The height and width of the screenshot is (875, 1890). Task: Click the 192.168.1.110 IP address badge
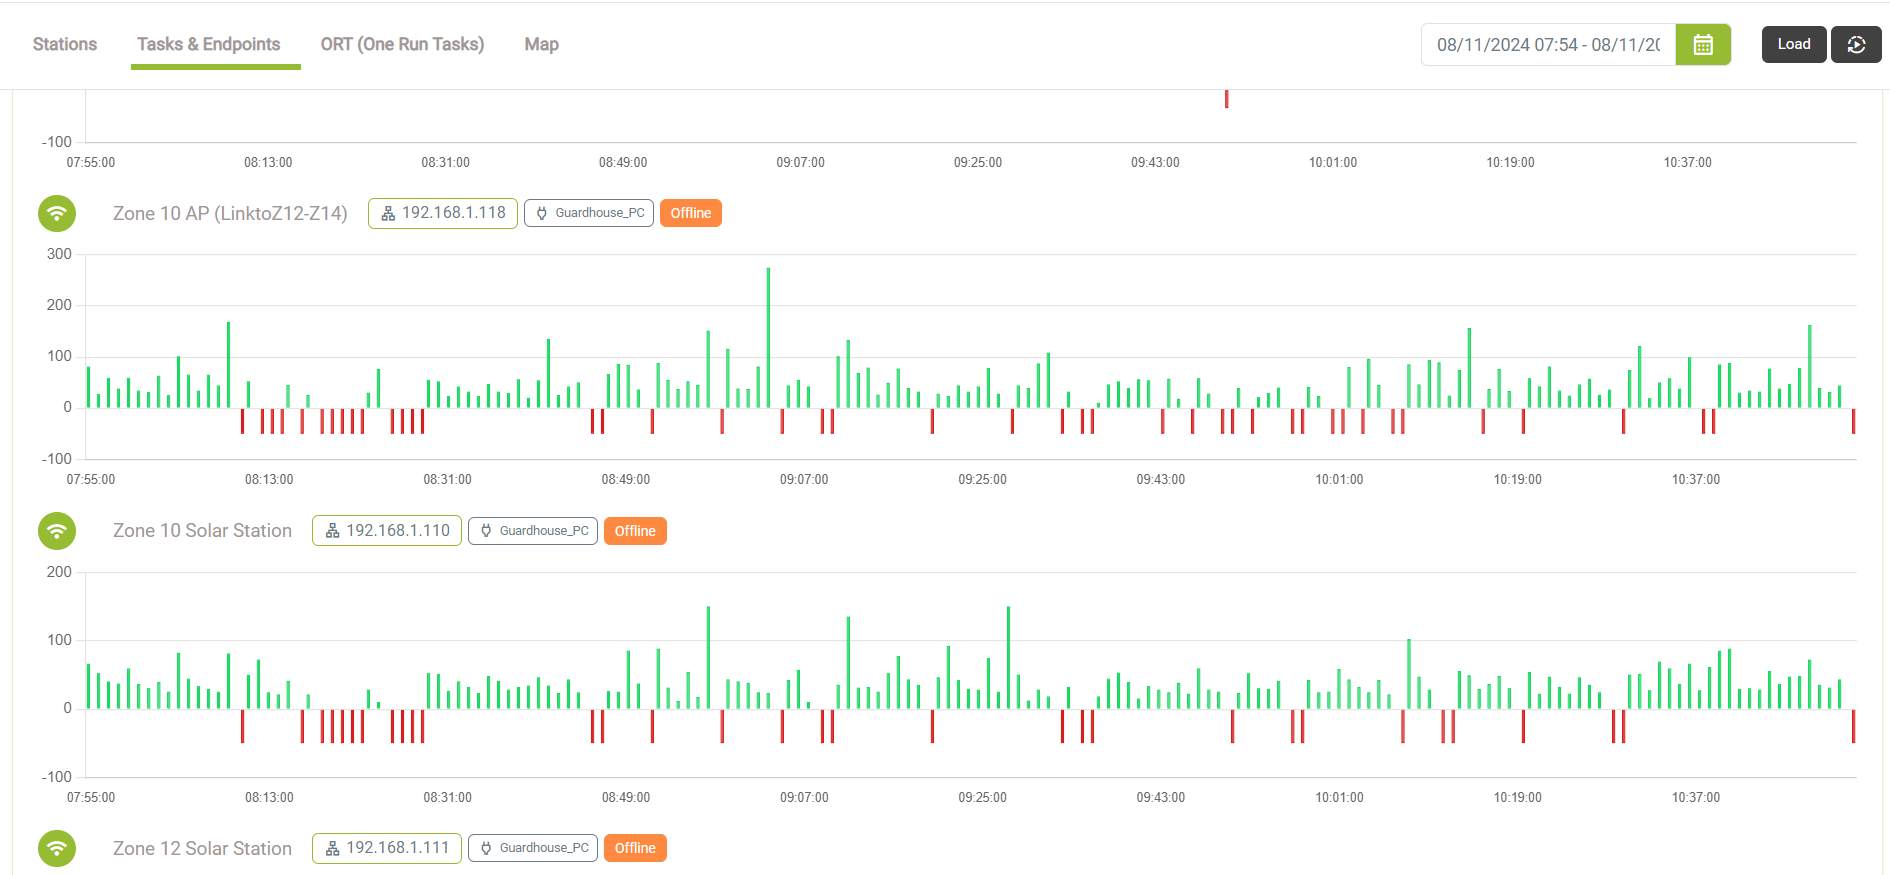387,531
